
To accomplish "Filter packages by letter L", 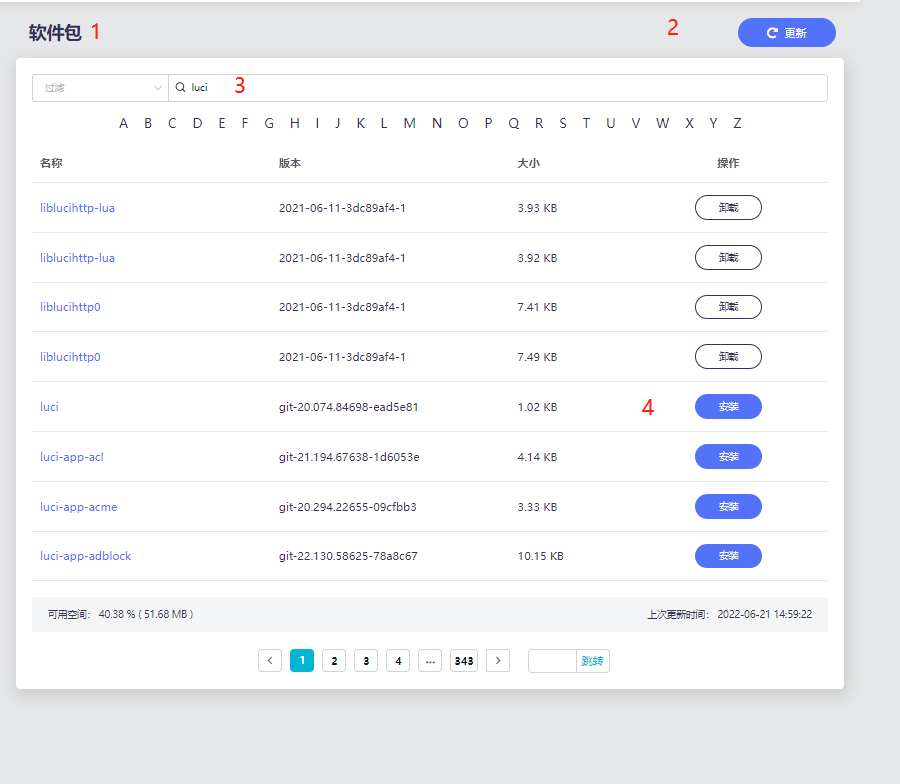I will (384, 124).
